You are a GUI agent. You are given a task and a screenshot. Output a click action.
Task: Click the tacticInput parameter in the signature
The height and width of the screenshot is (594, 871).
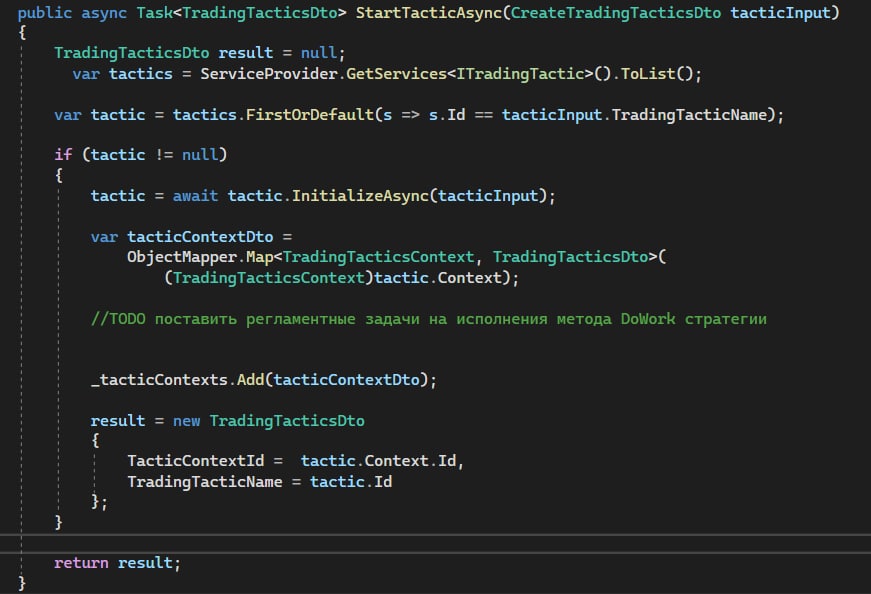(780, 12)
